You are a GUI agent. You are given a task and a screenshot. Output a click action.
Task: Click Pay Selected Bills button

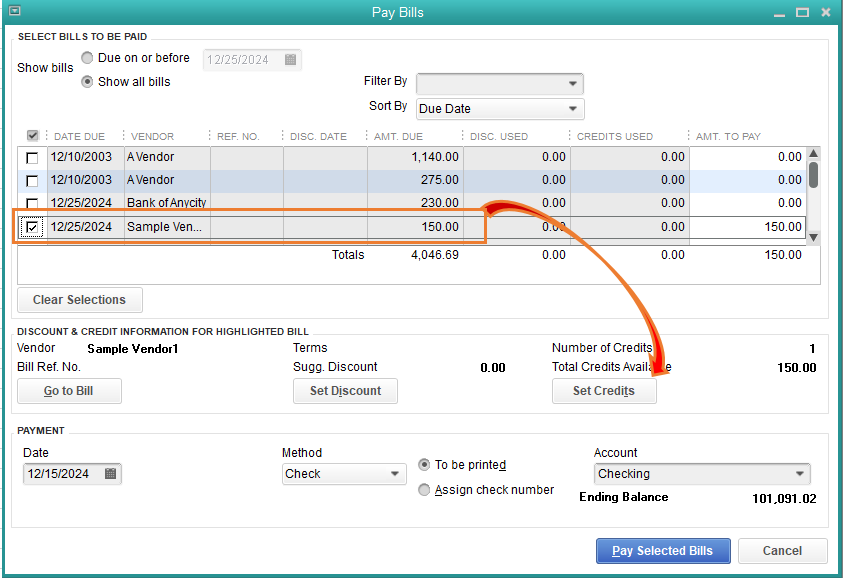pyautogui.click(x=663, y=551)
